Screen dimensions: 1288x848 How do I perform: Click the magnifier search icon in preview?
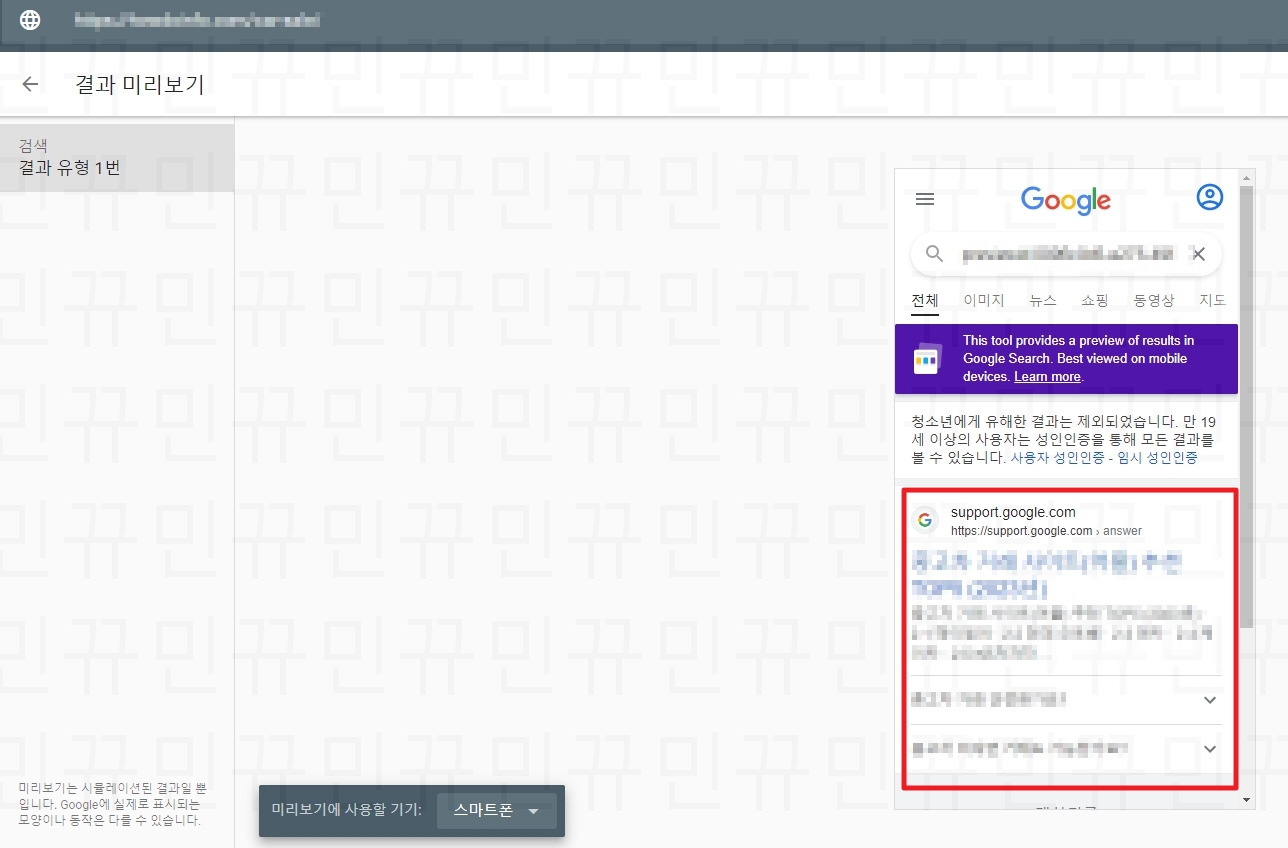(x=935, y=254)
